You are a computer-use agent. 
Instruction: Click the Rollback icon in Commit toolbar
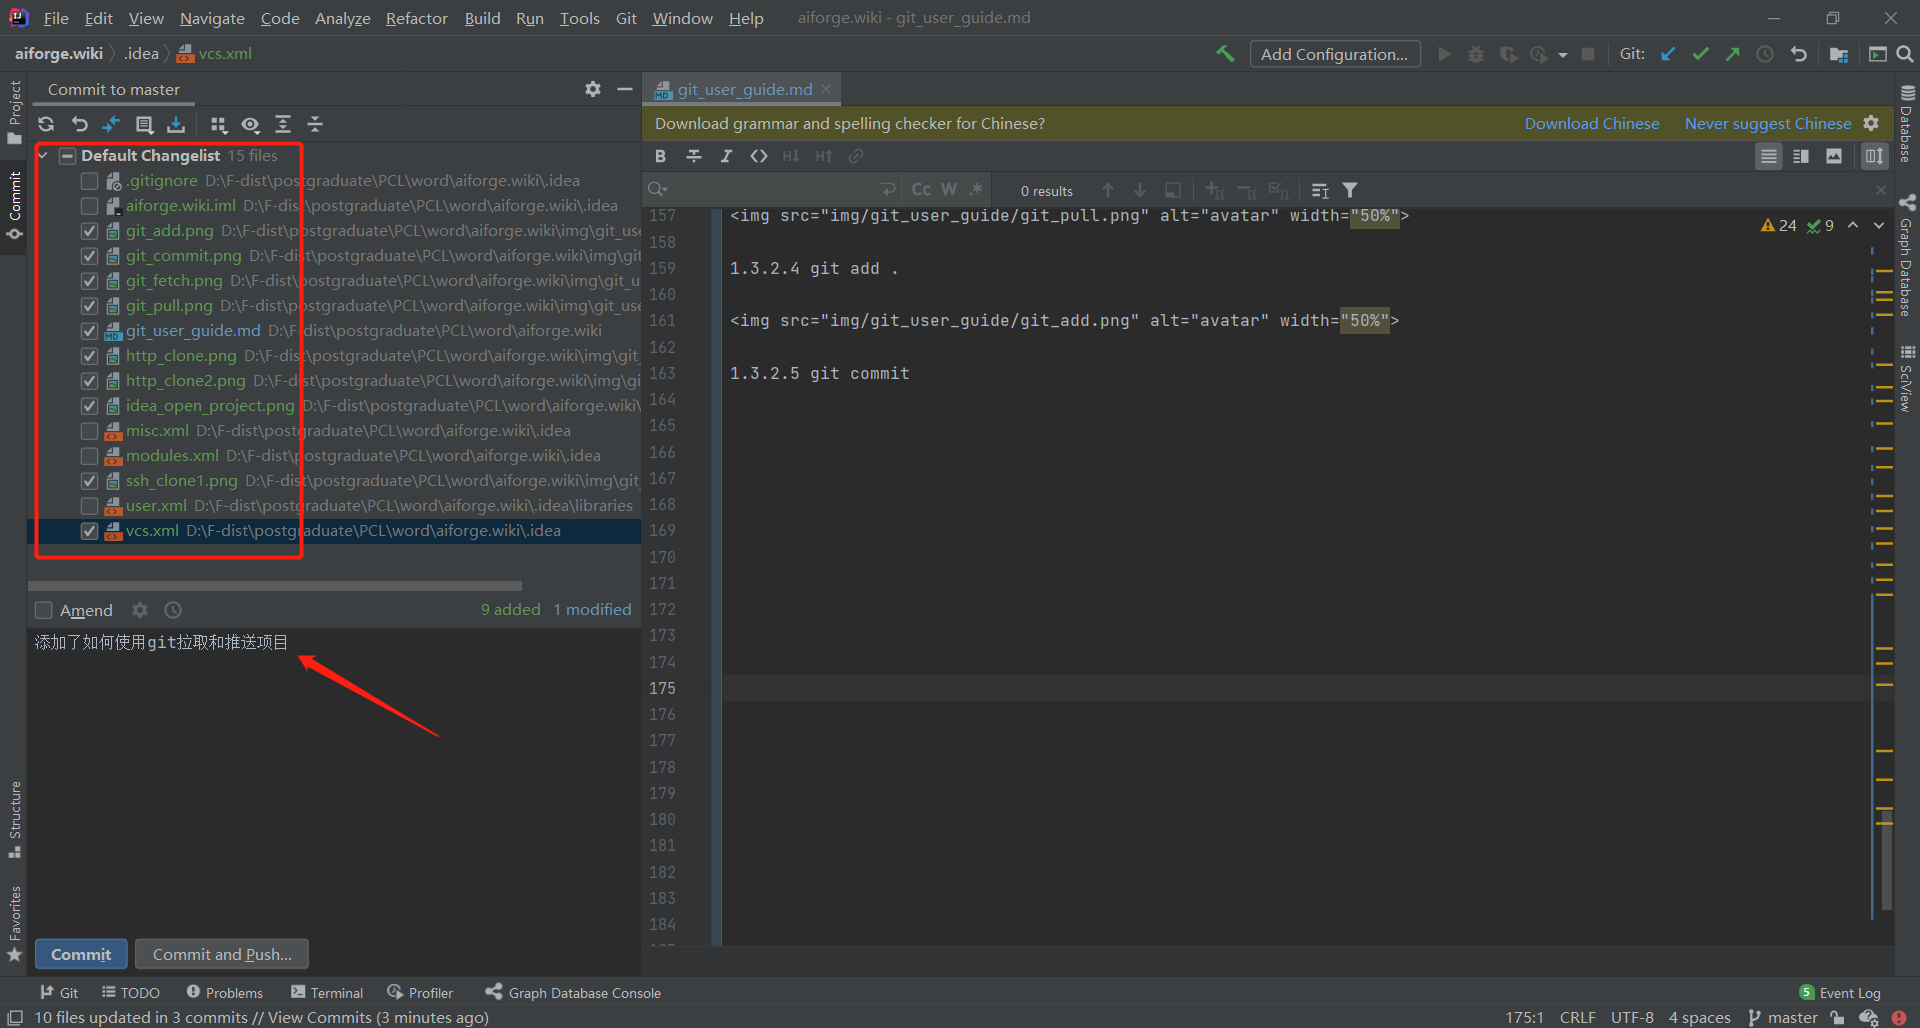click(x=80, y=124)
